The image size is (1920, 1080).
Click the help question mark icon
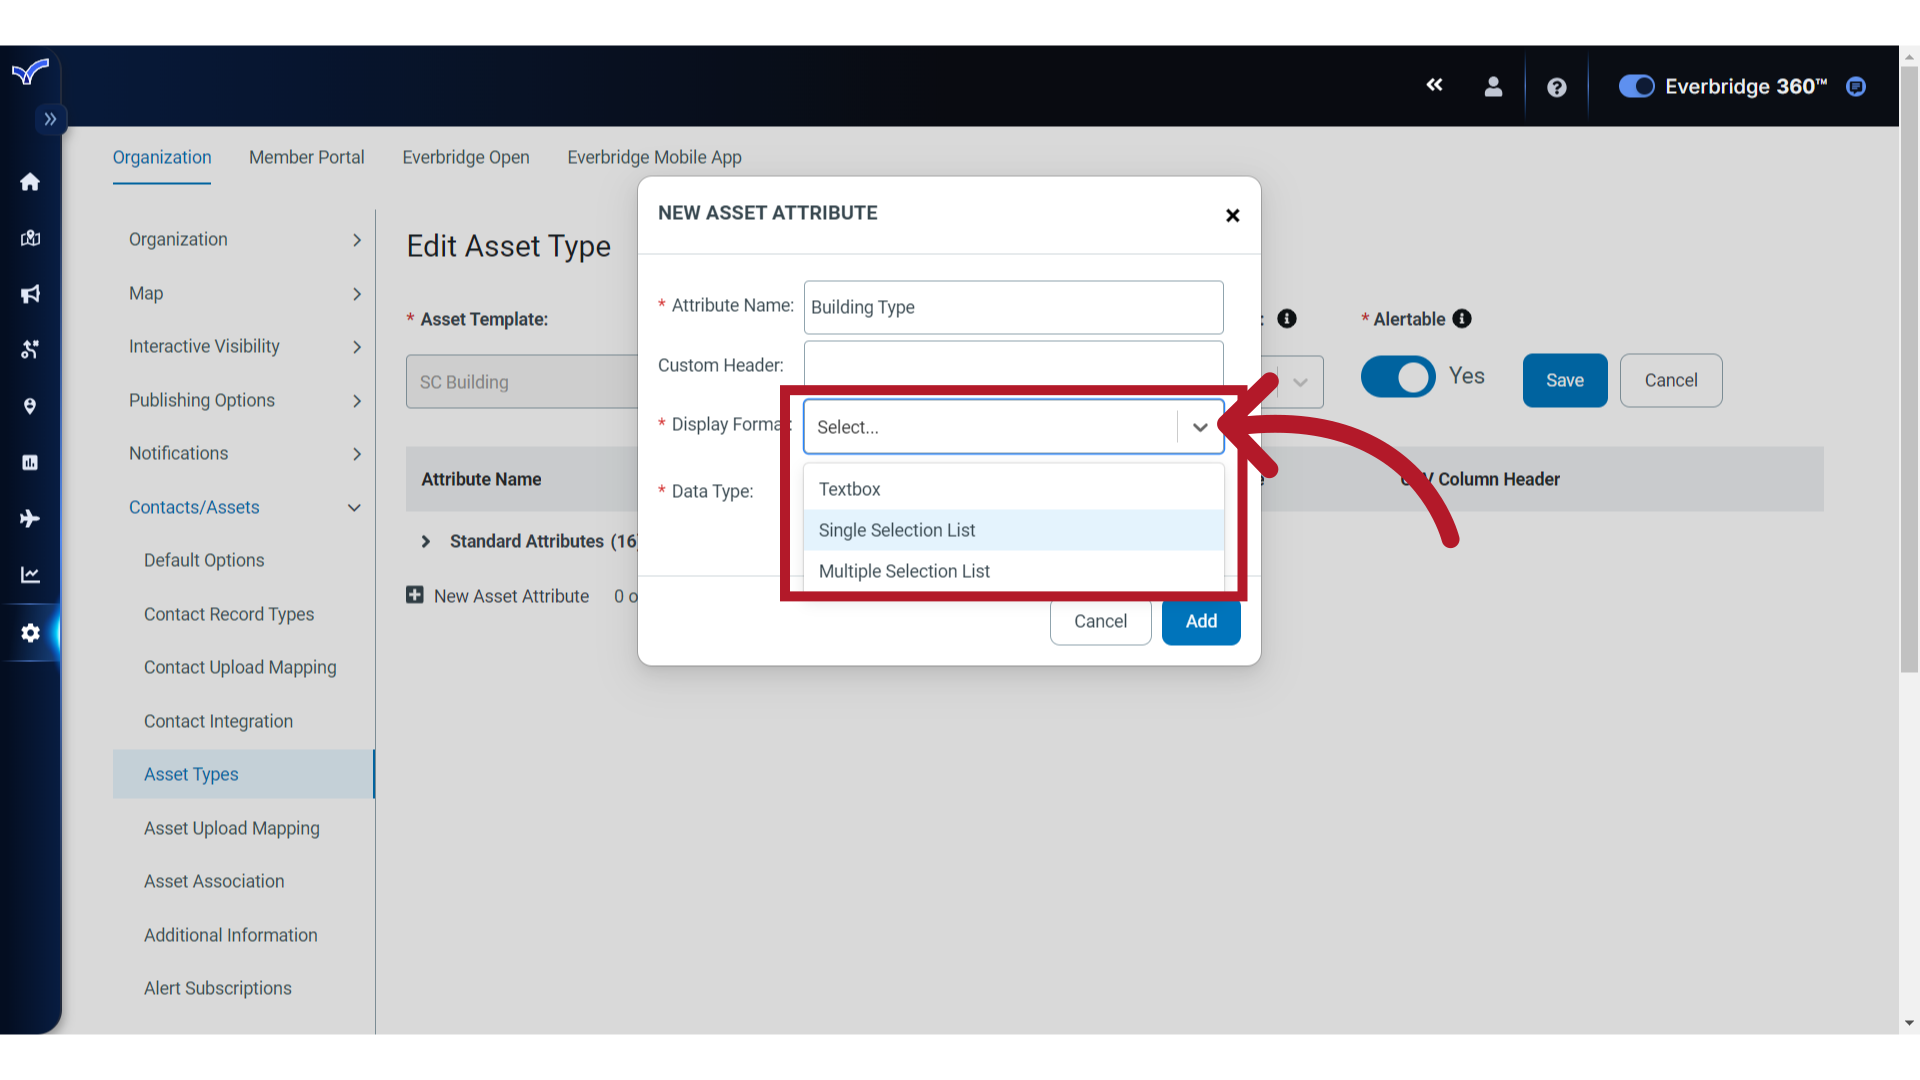(1557, 87)
